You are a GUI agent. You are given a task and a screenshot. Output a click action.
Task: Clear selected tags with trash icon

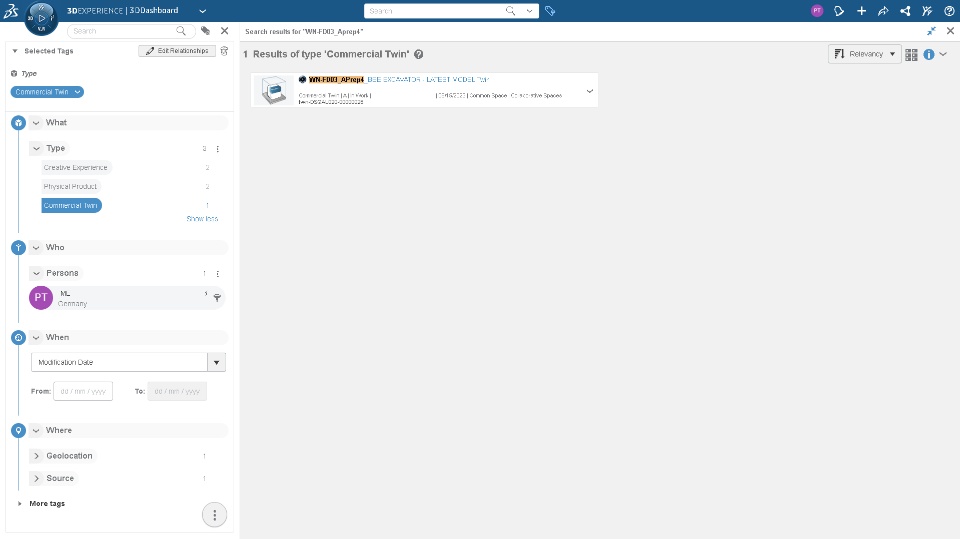(224, 51)
